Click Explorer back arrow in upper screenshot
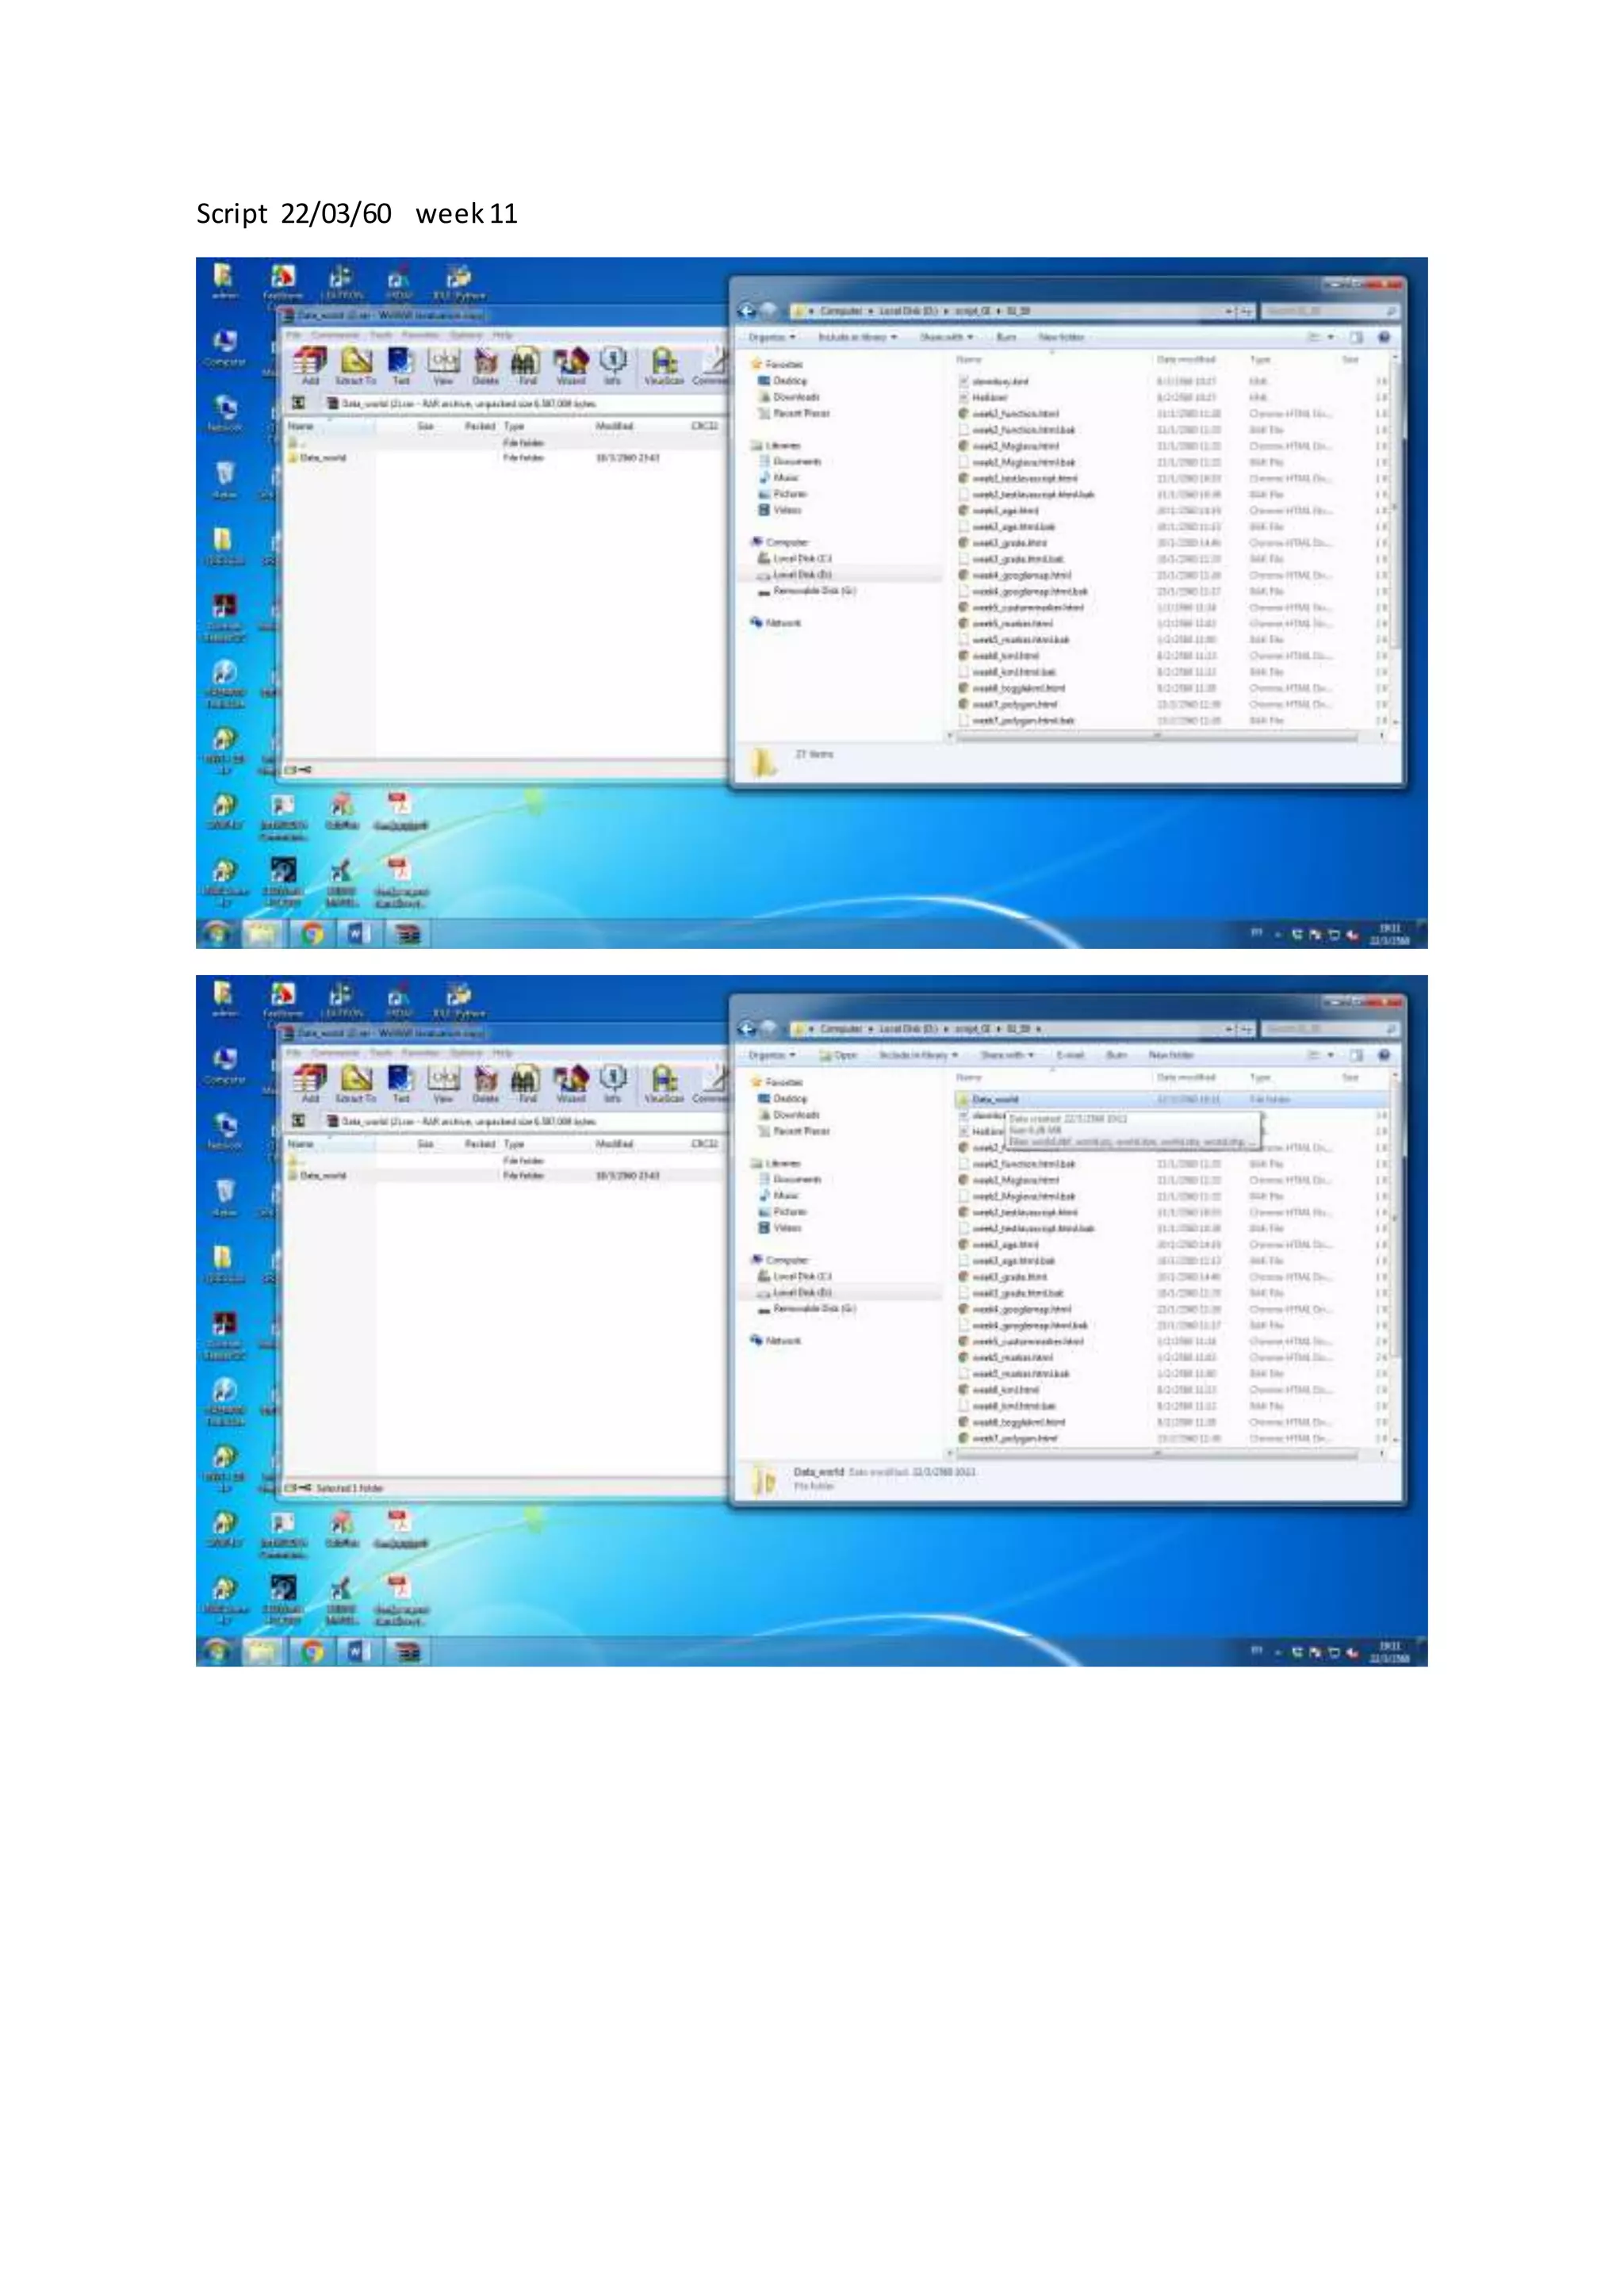Viewport: 1624px width, 2296px height. 747,311
